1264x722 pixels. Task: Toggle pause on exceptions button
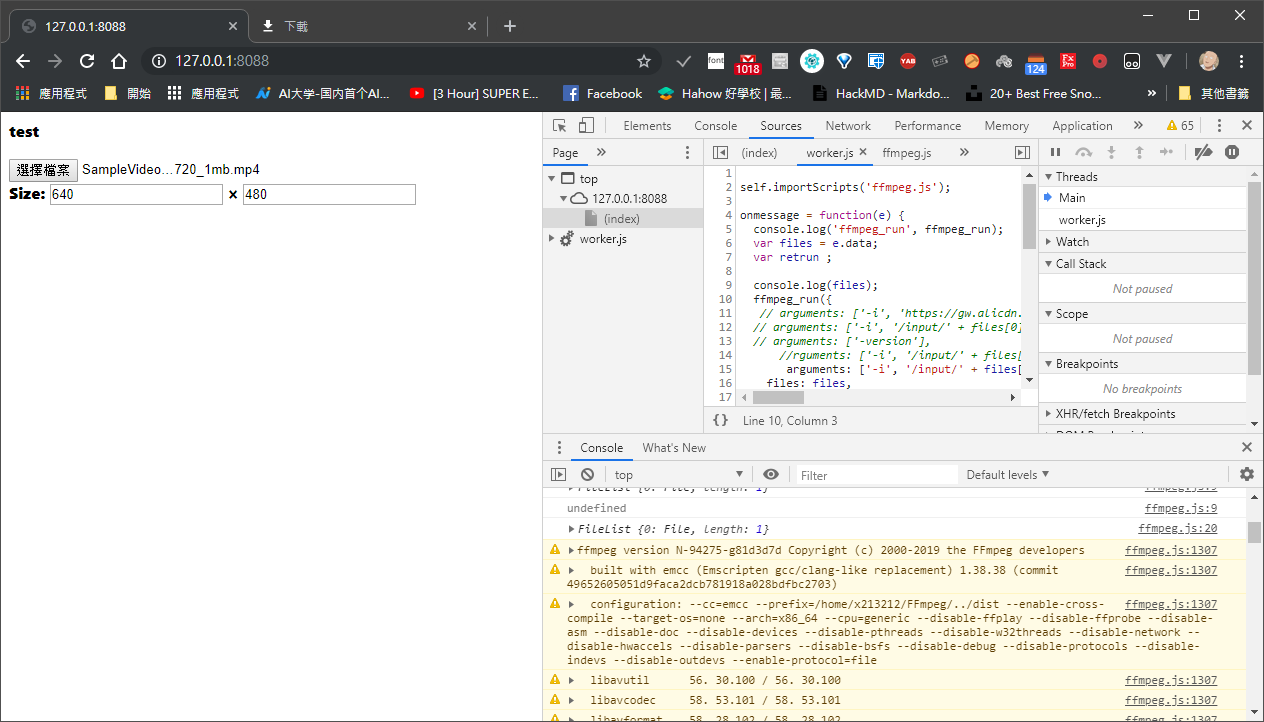click(1232, 153)
